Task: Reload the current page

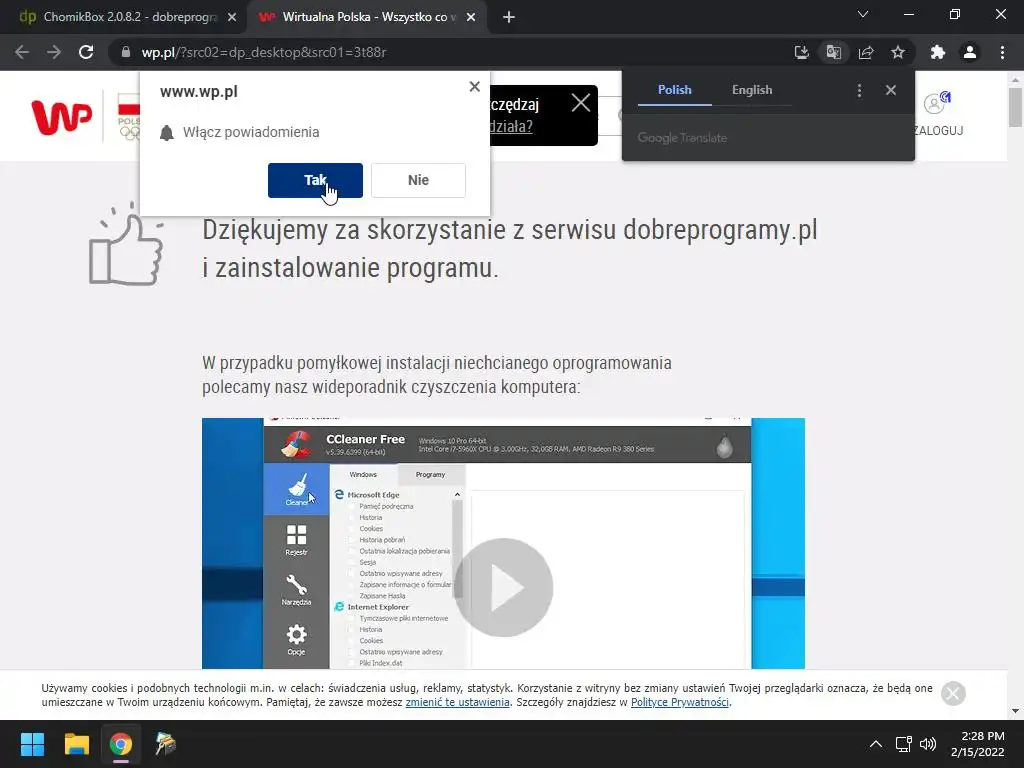Action: (x=86, y=52)
